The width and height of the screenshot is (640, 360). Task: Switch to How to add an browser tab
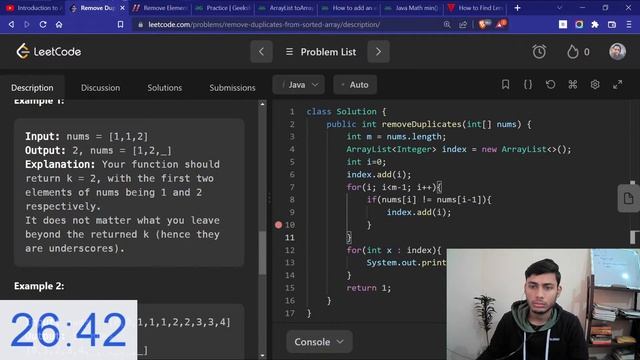[x=349, y=8]
